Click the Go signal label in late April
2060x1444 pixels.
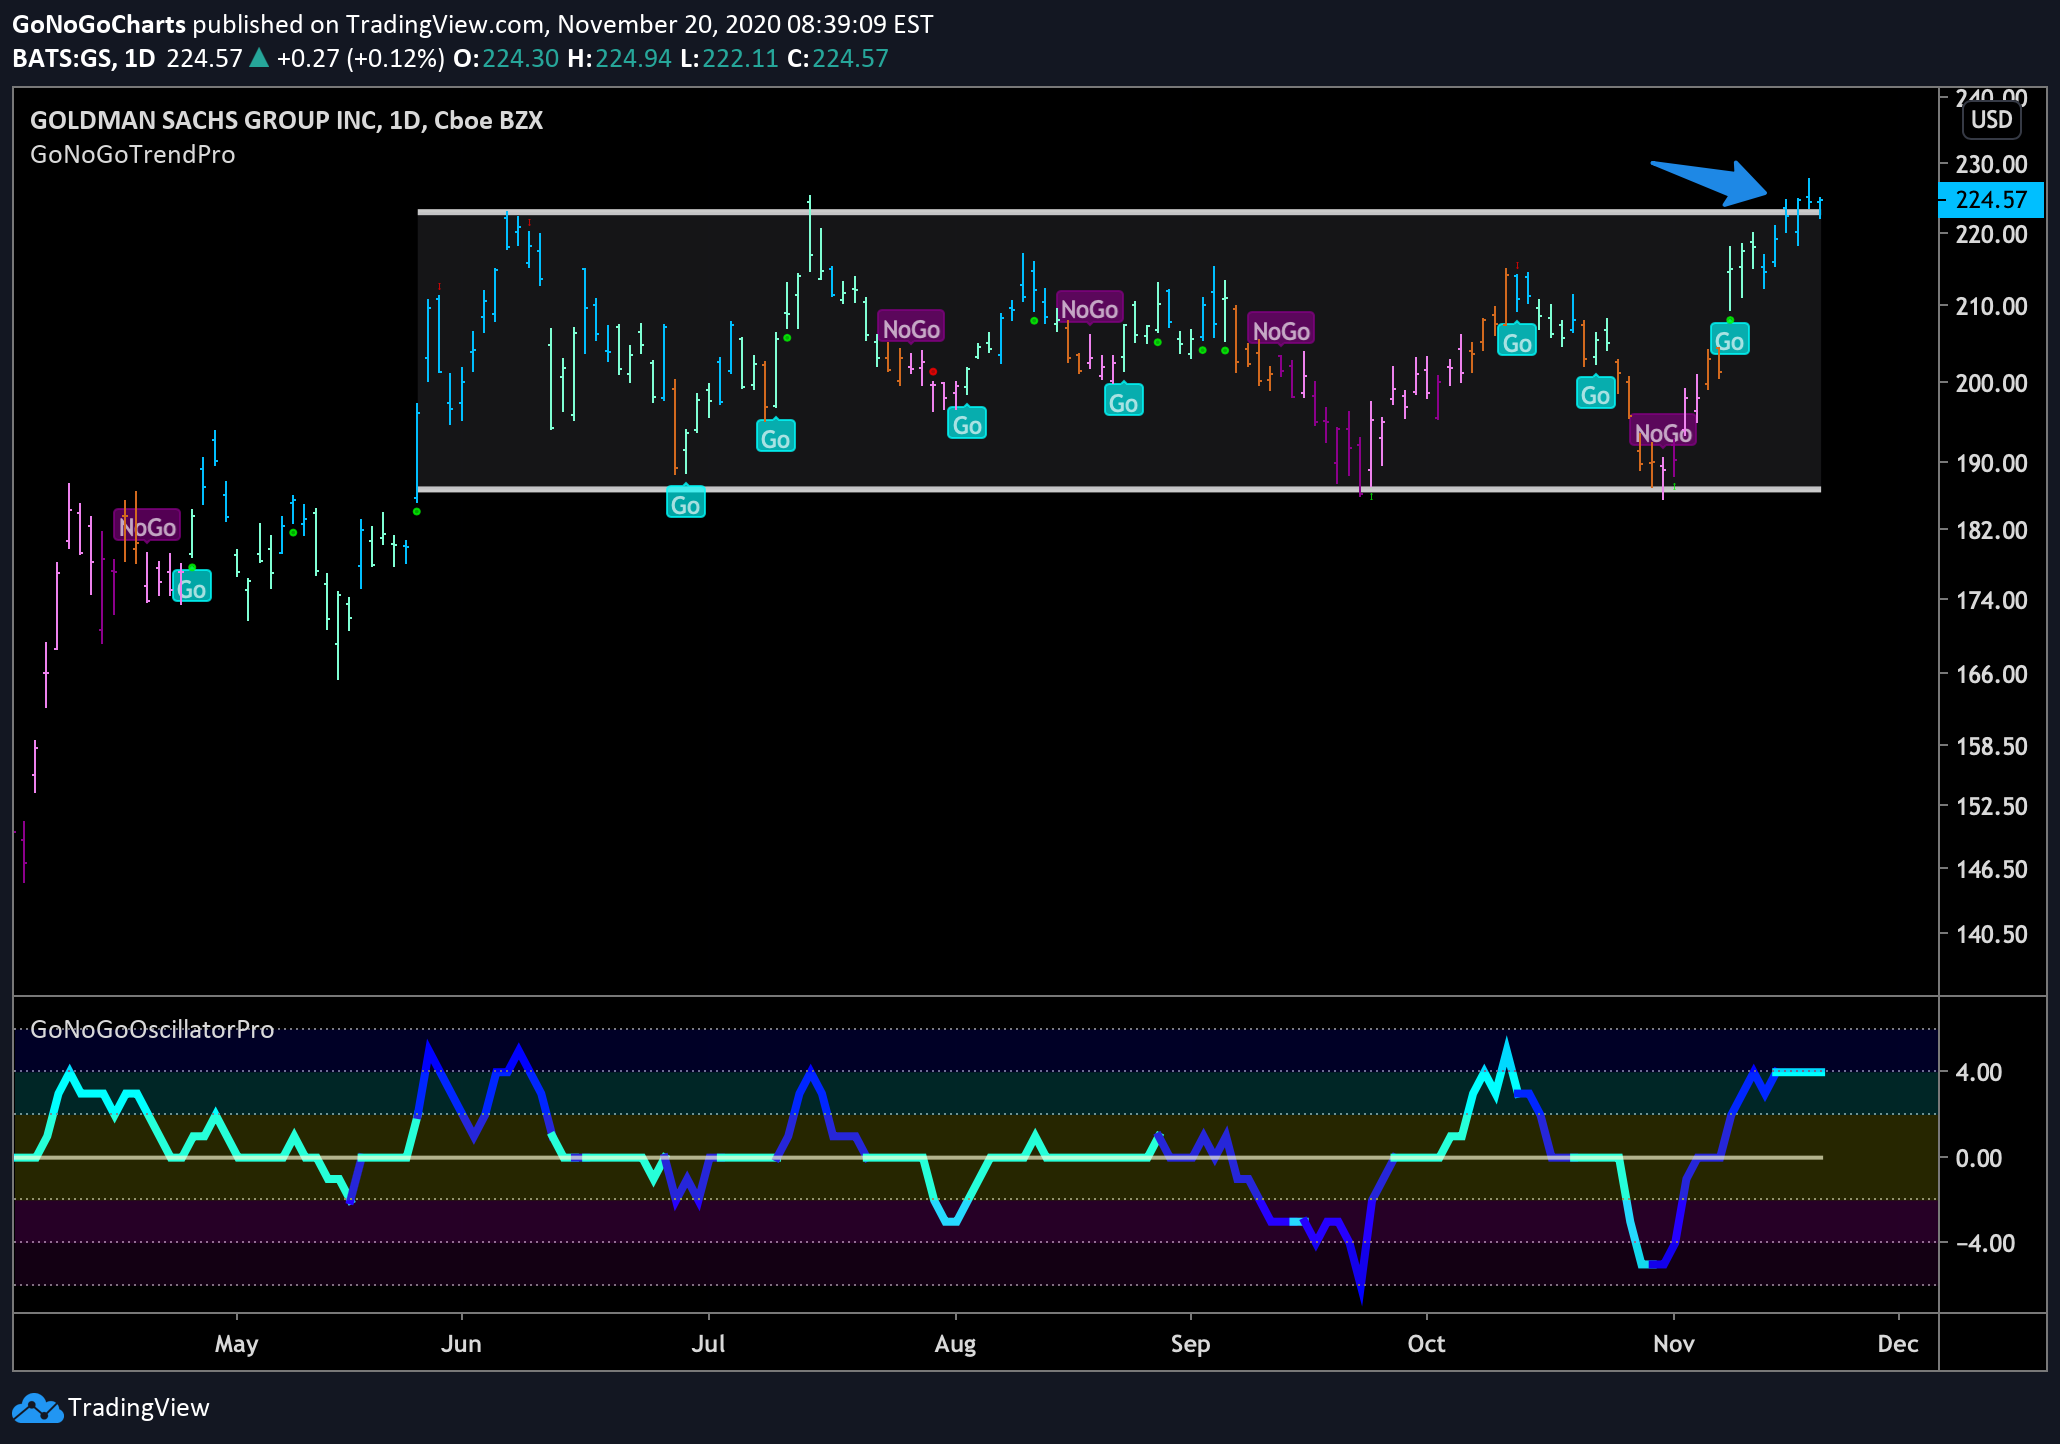point(192,588)
